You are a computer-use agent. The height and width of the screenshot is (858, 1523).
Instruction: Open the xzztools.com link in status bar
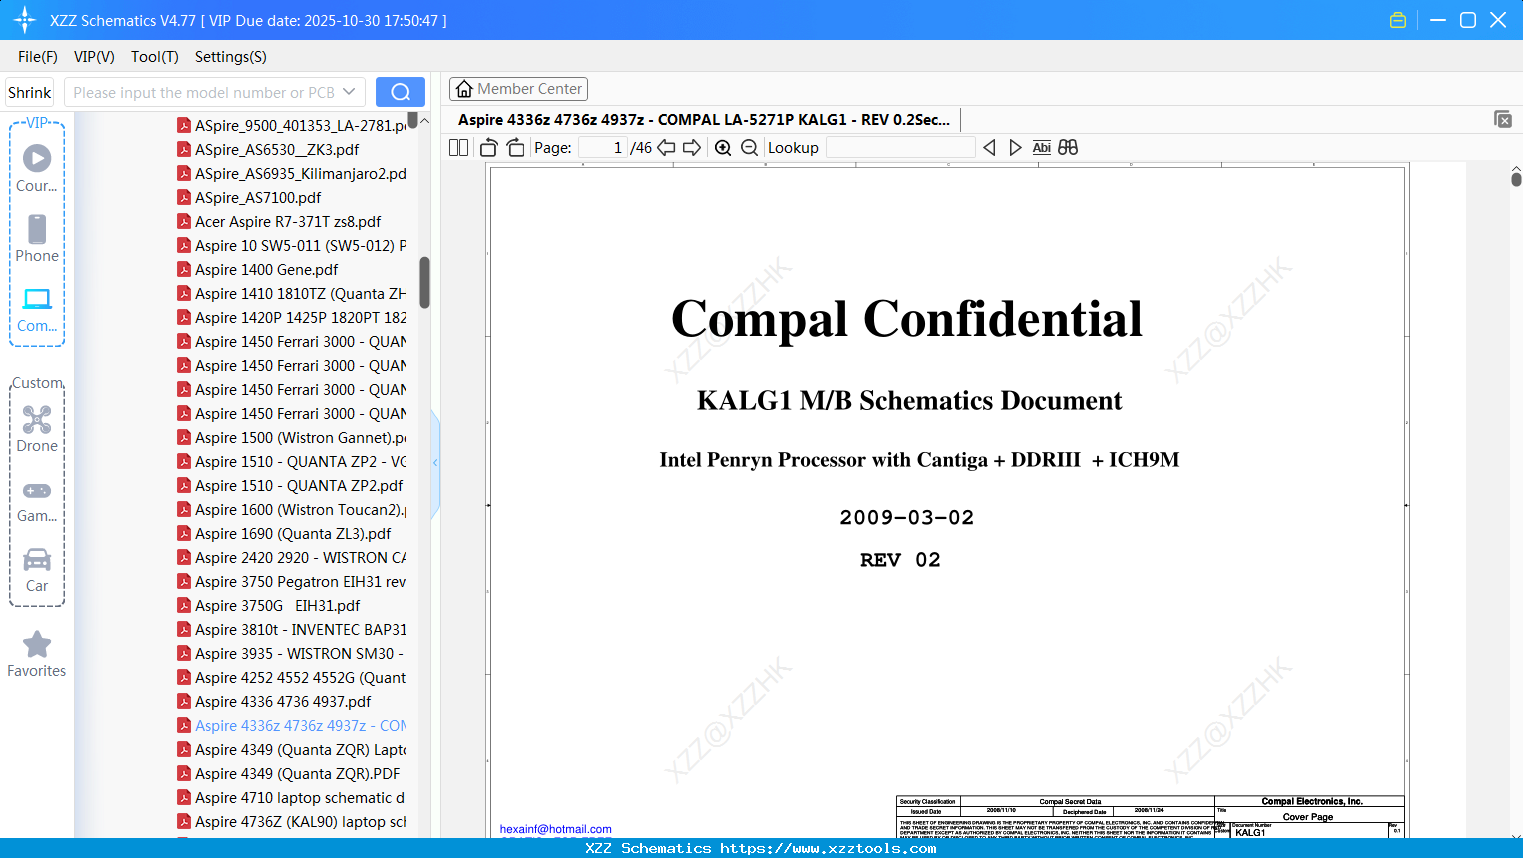click(829, 848)
